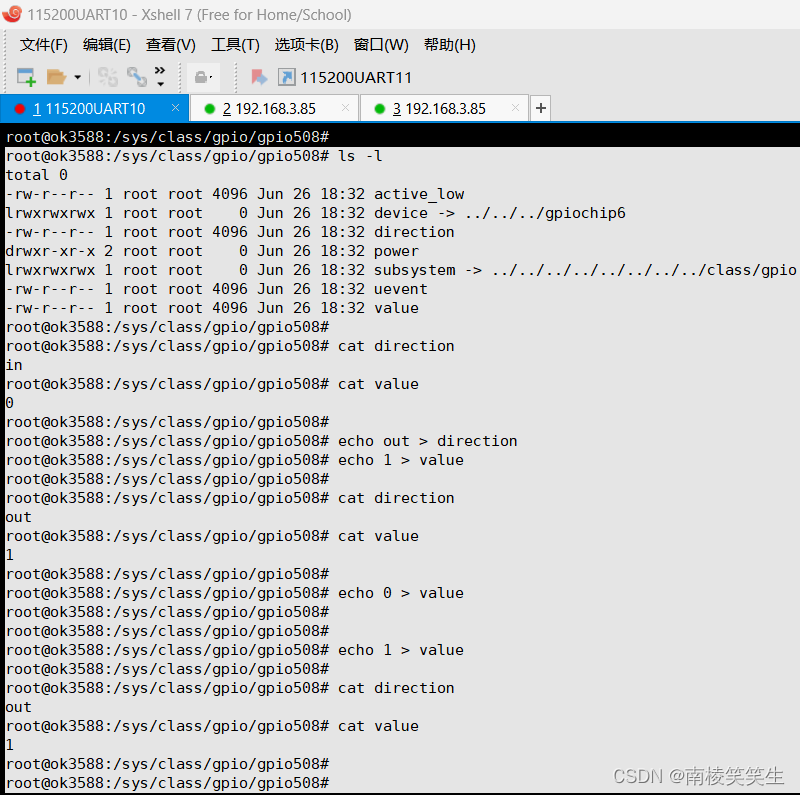800x795 pixels.
Task: Open the 115200UART11 quick session shortcut
Action: 345,78
